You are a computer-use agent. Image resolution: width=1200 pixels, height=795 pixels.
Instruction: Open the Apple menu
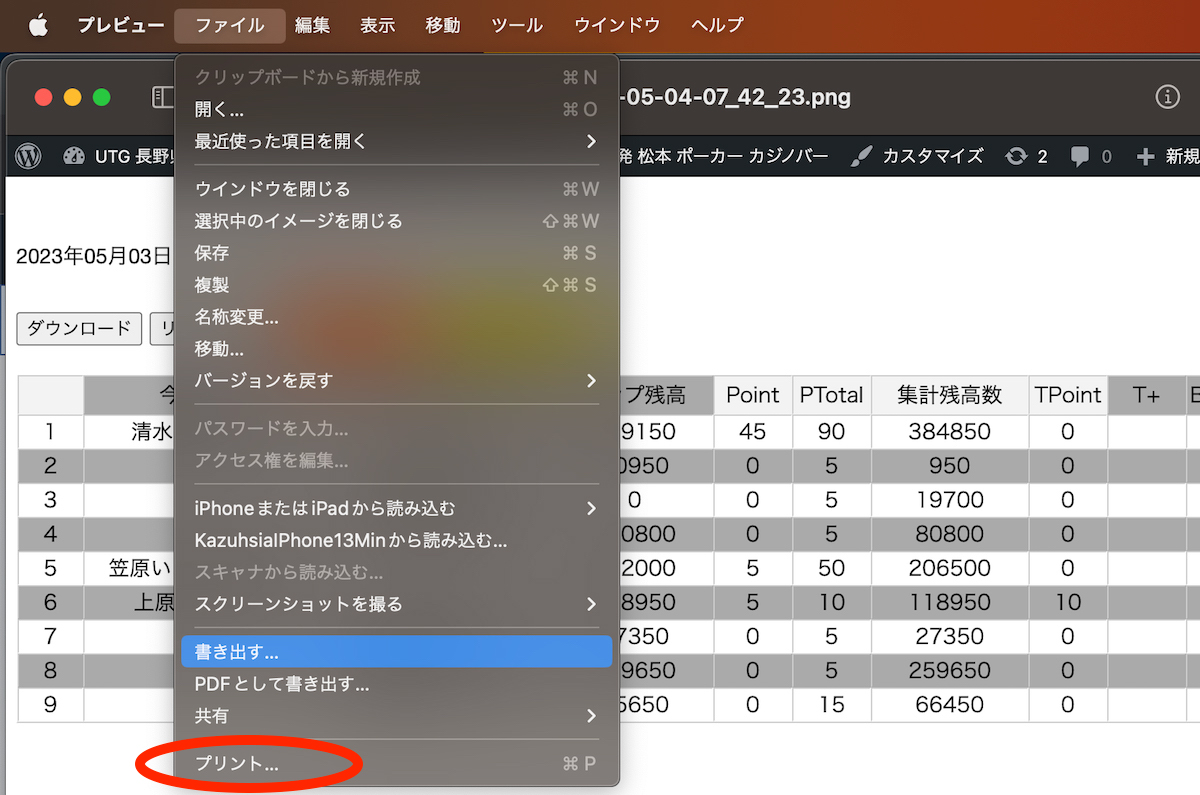[38, 25]
